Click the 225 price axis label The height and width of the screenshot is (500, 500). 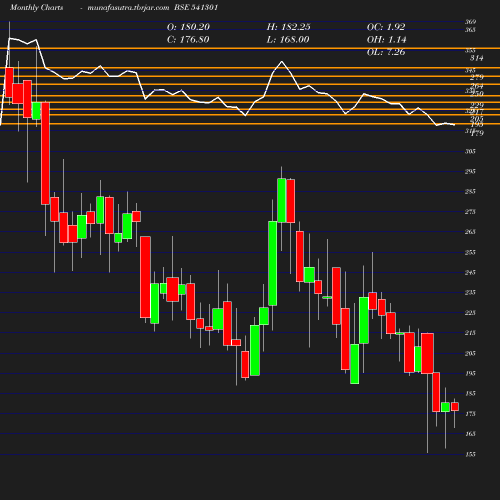point(470,313)
